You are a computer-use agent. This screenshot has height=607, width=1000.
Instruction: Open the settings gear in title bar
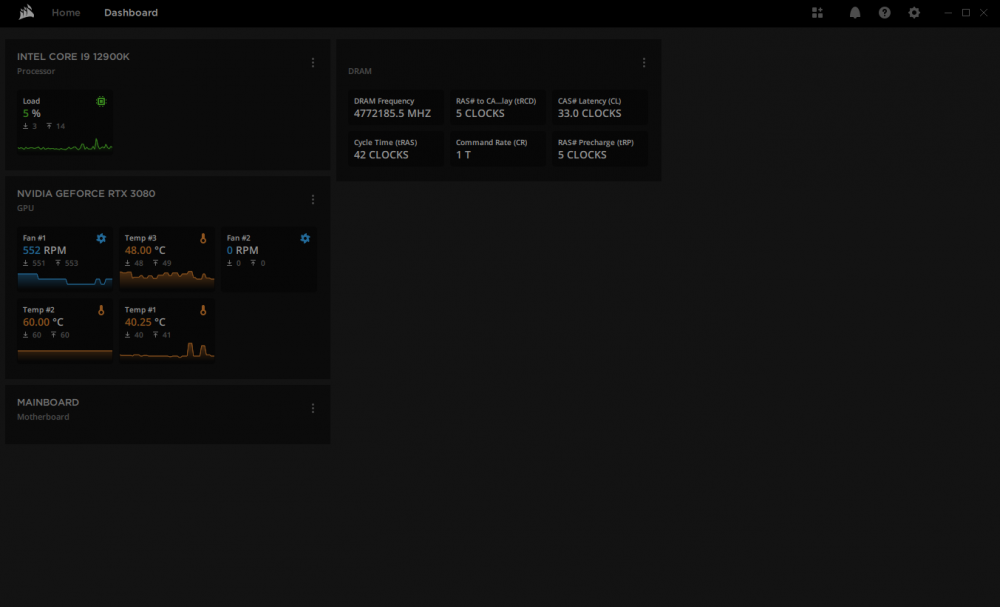coord(914,13)
